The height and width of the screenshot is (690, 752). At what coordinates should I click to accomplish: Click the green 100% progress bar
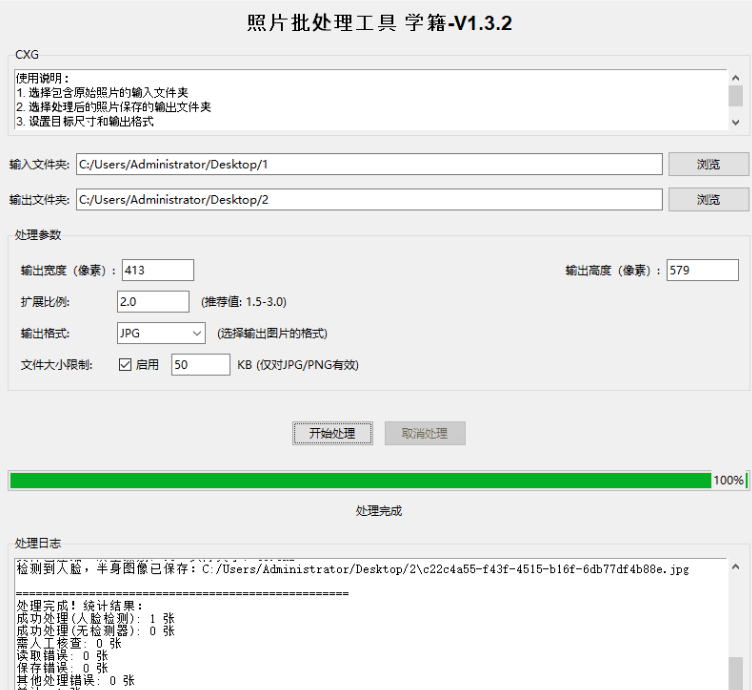coord(360,480)
